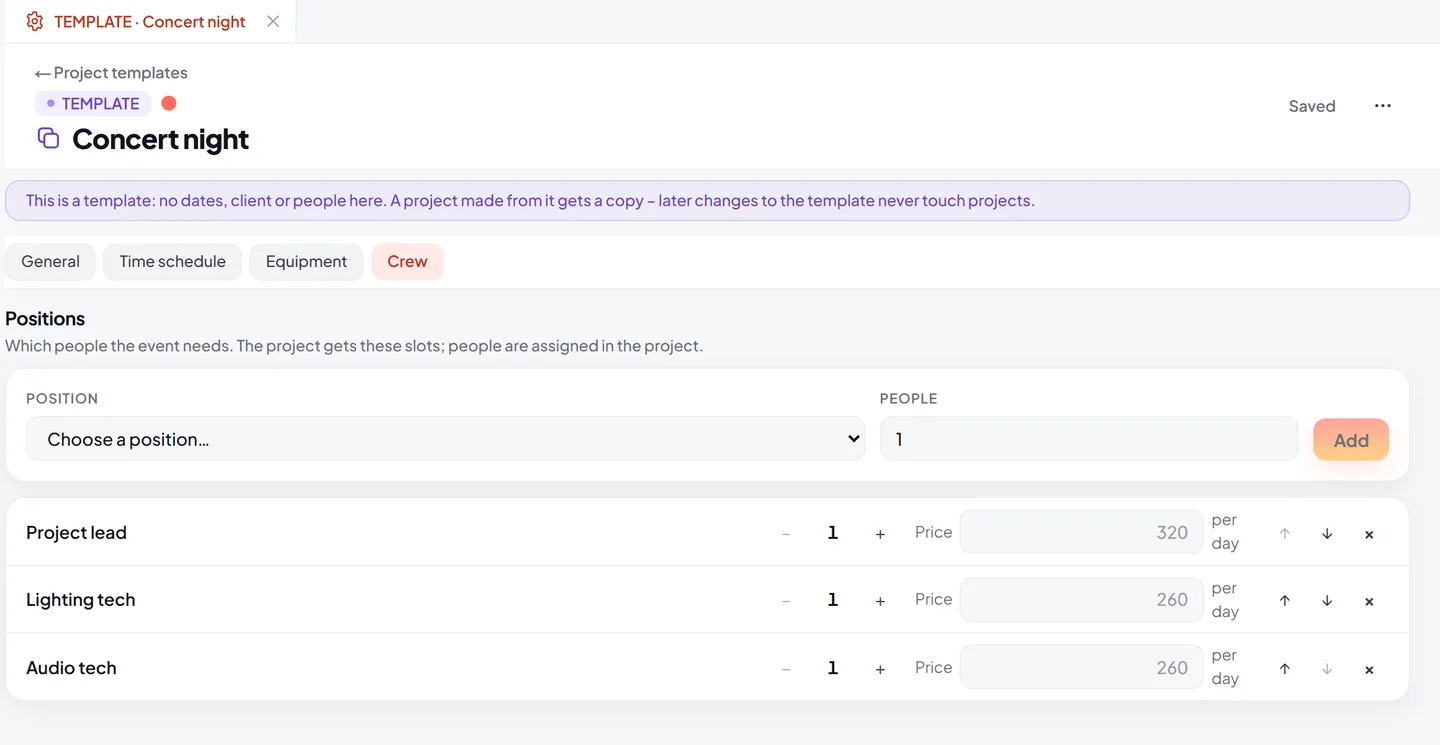Increase people count for Lighting tech
The width and height of the screenshot is (1440, 745).
(880, 601)
